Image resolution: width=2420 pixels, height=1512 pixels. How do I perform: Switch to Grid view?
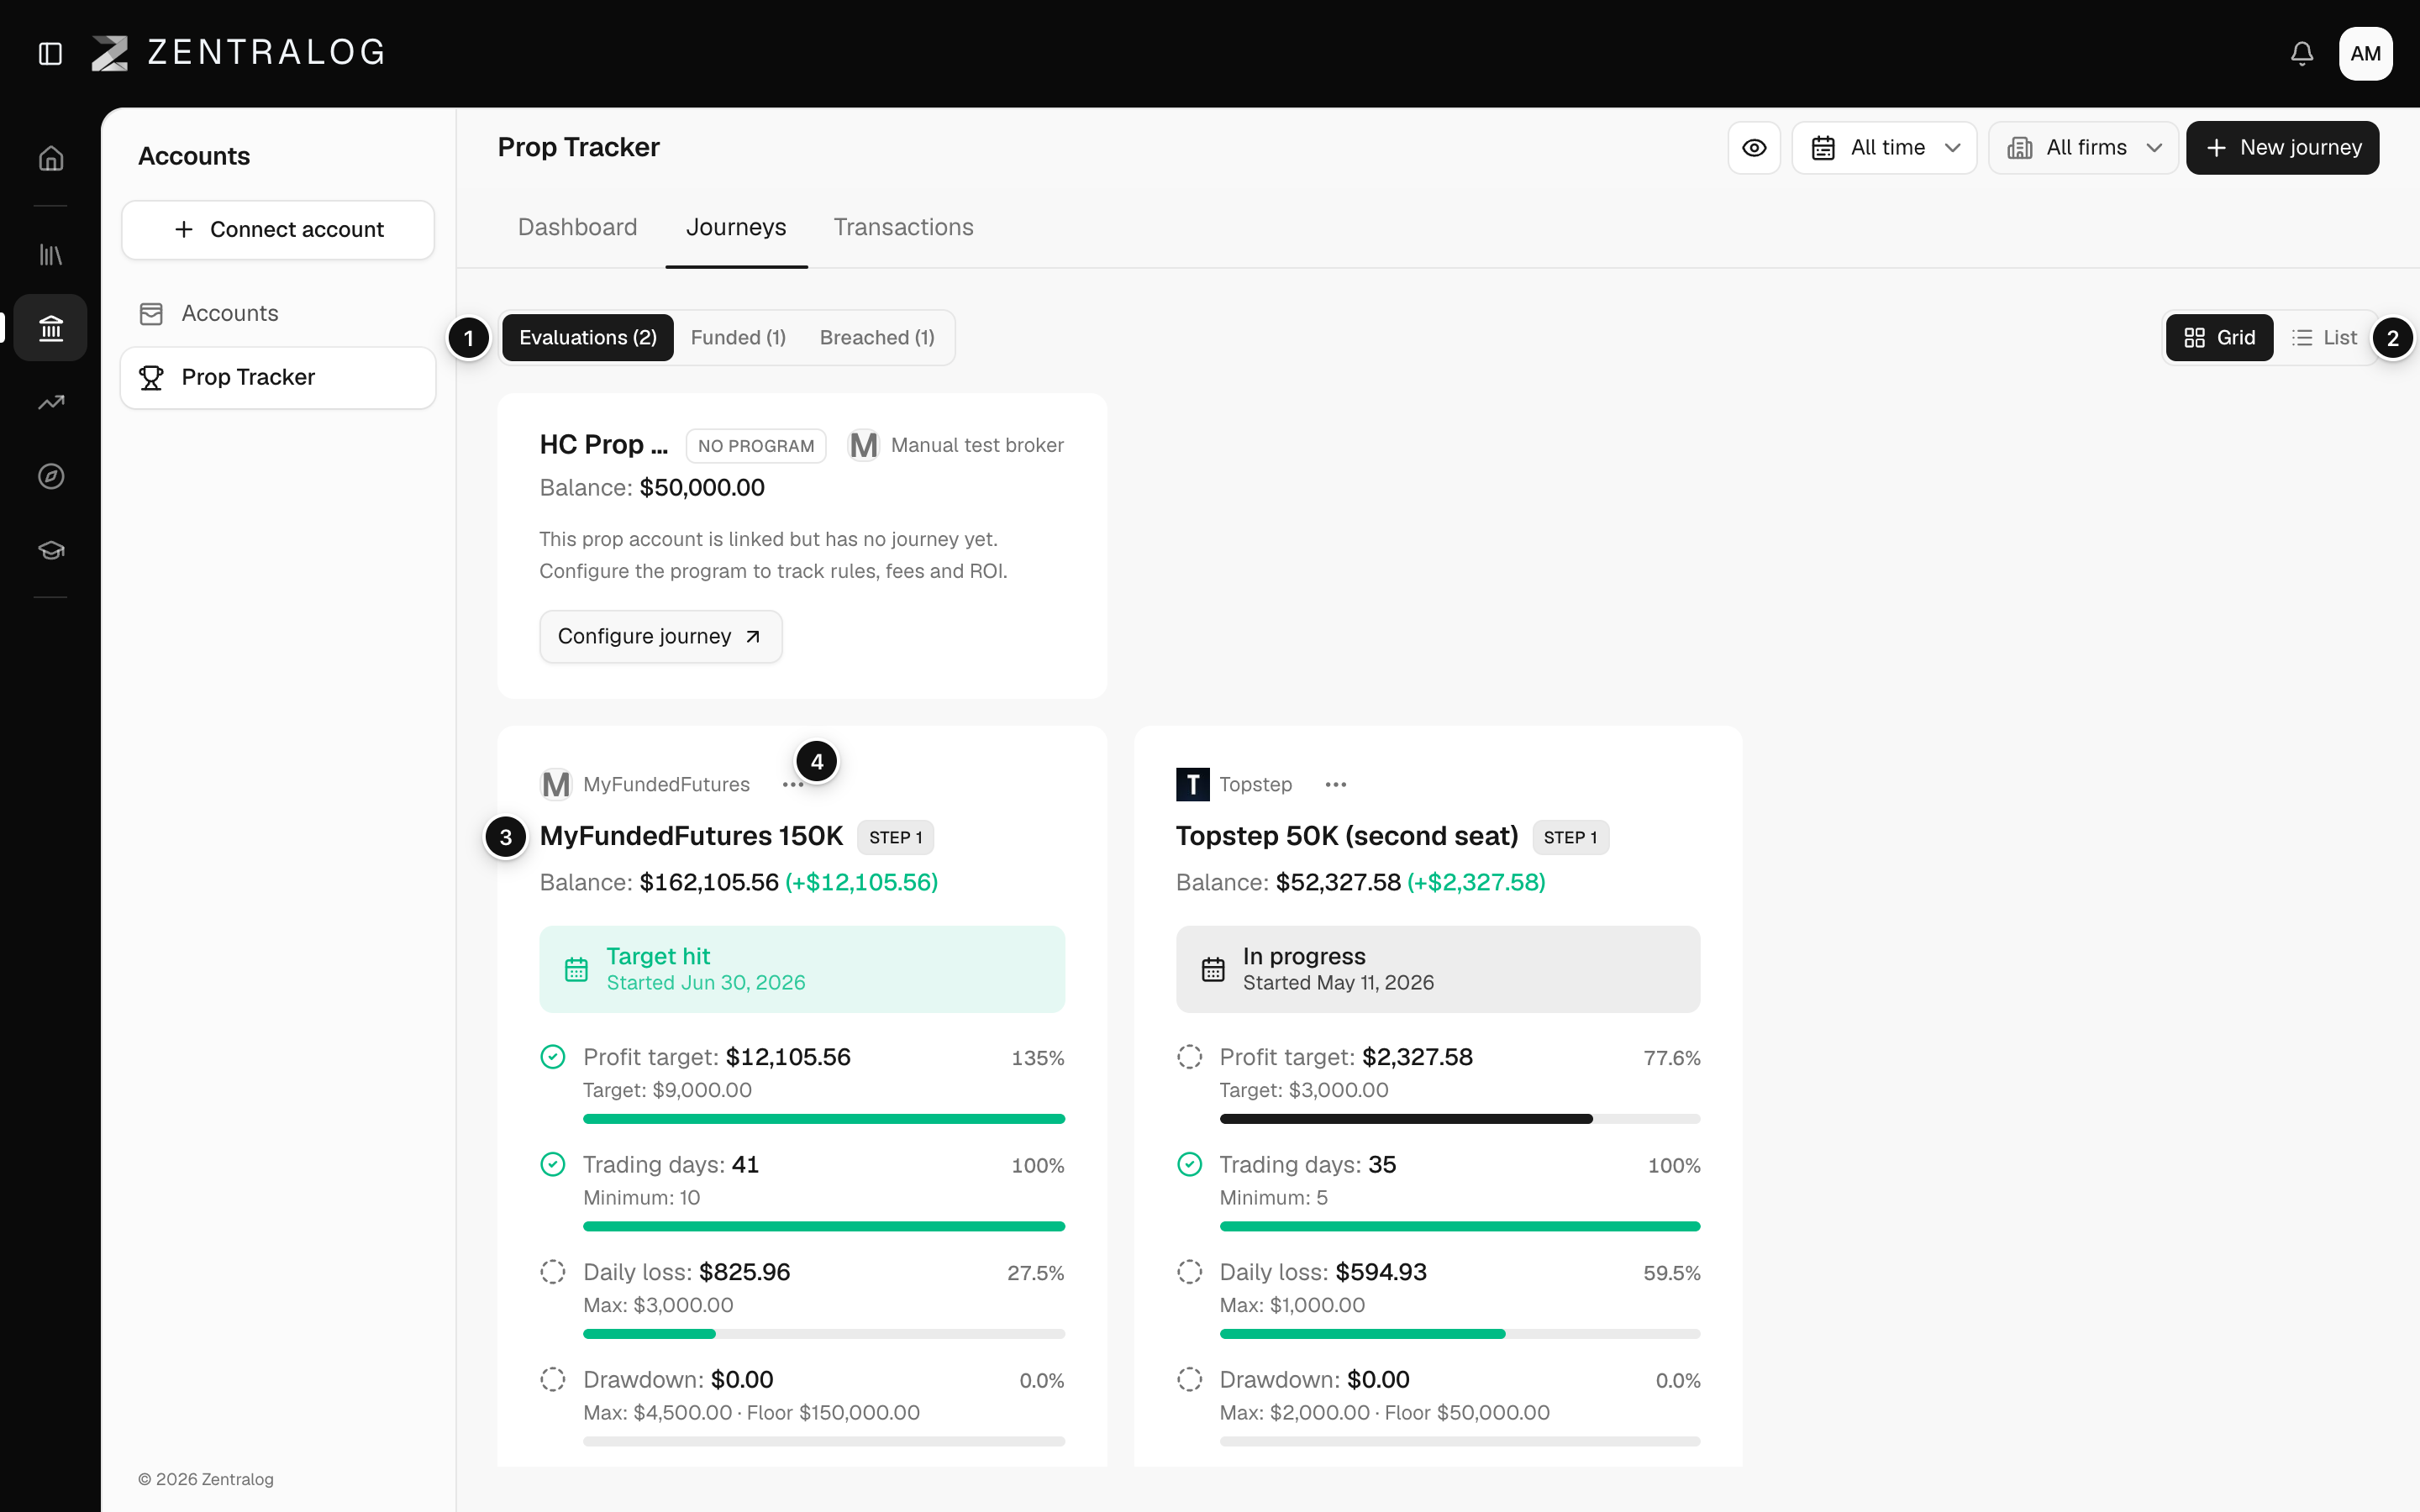pos(2219,338)
